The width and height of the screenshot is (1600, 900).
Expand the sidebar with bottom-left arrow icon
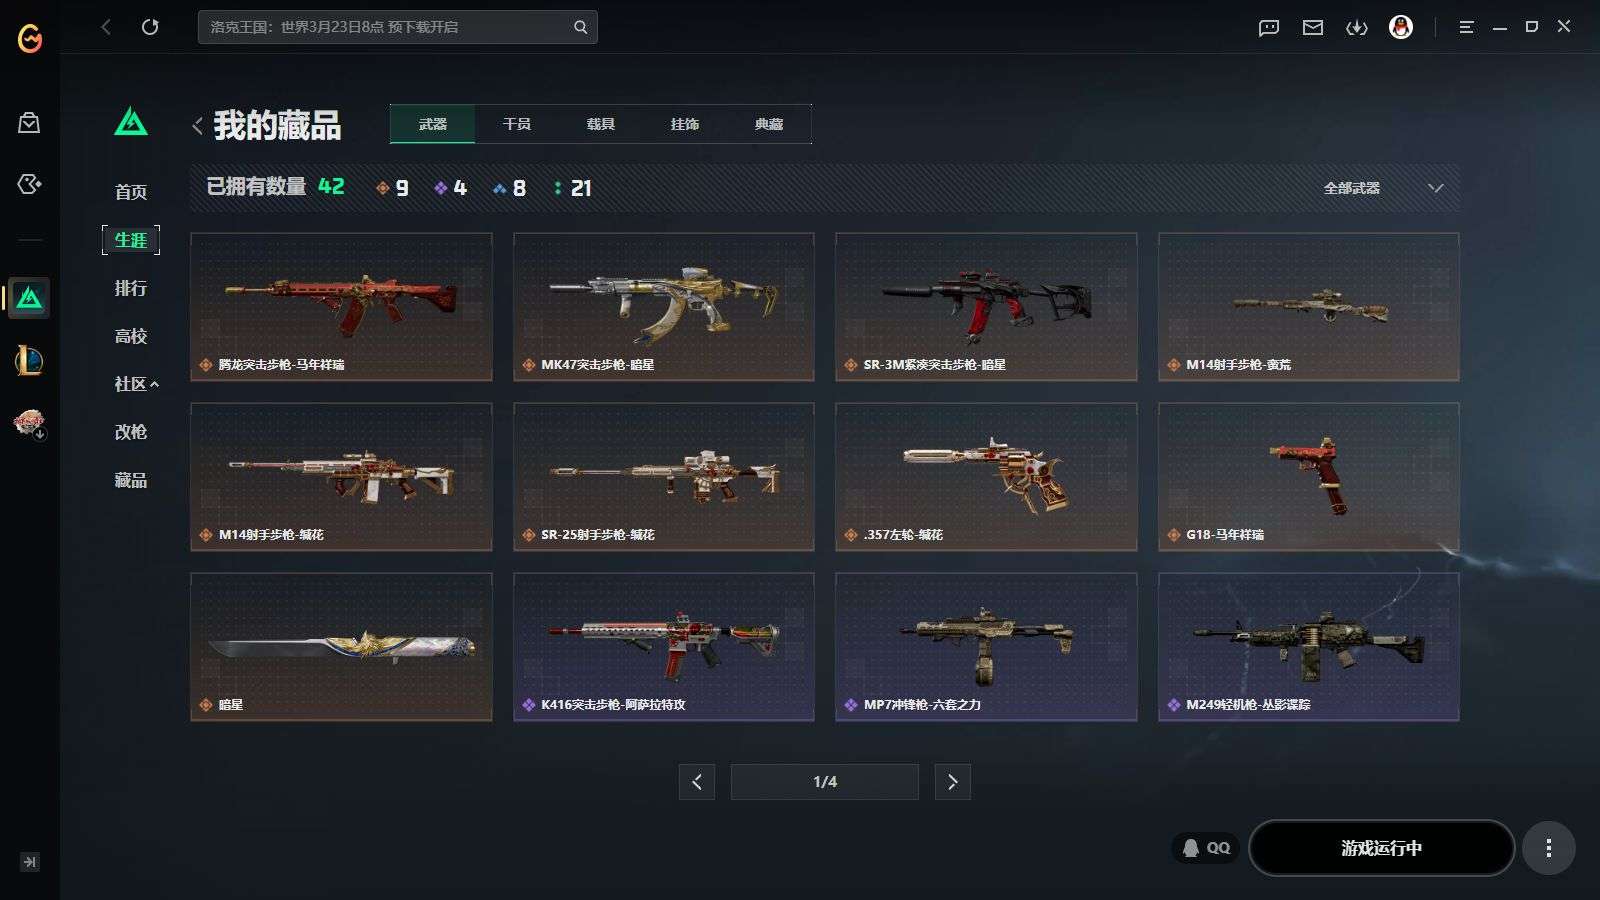(x=30, y=862)
